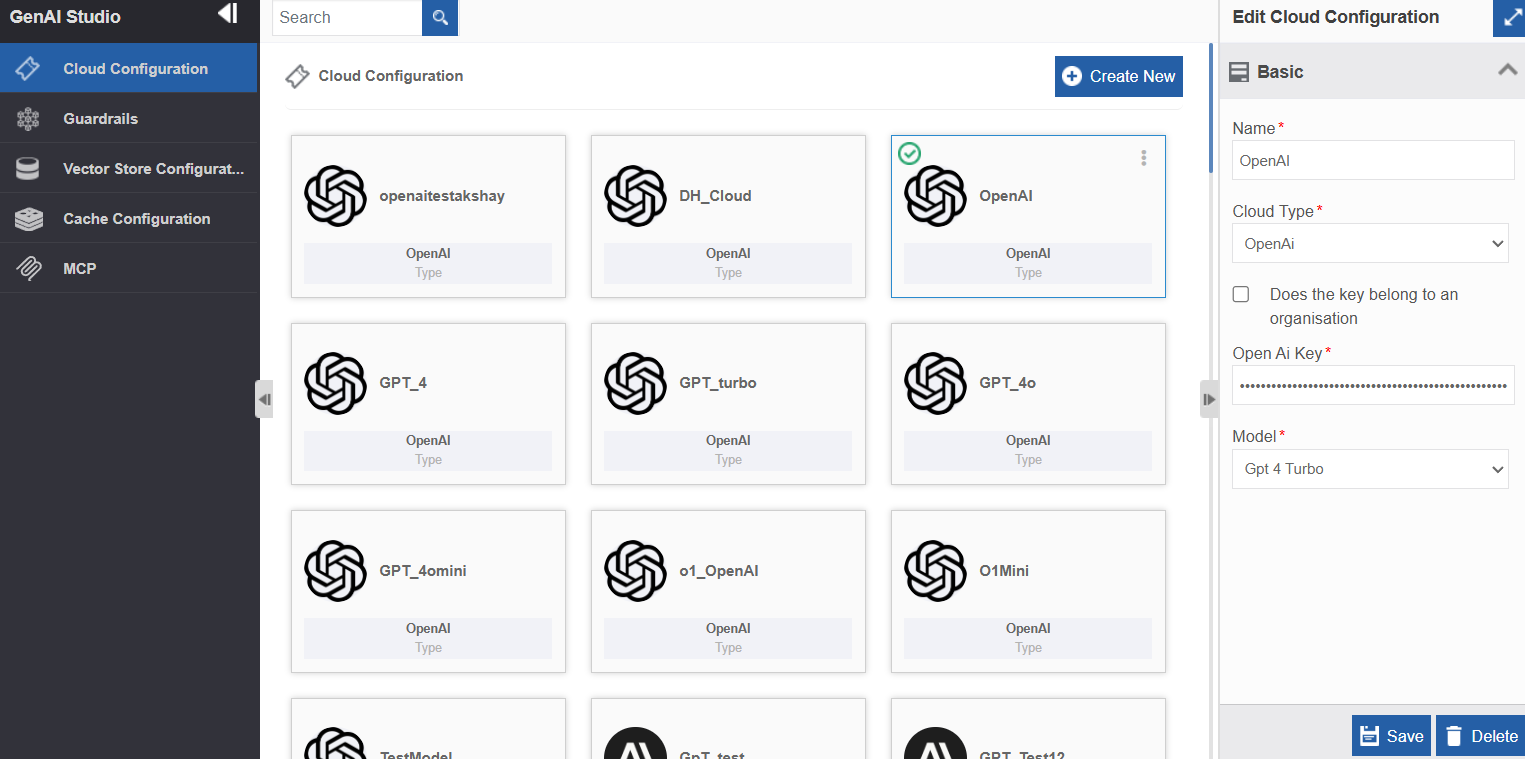Click the OpenAI logo on O1Mini card
Image resolution: width=1525 pixels, height=759 pixels.
(x=935, y=571)
